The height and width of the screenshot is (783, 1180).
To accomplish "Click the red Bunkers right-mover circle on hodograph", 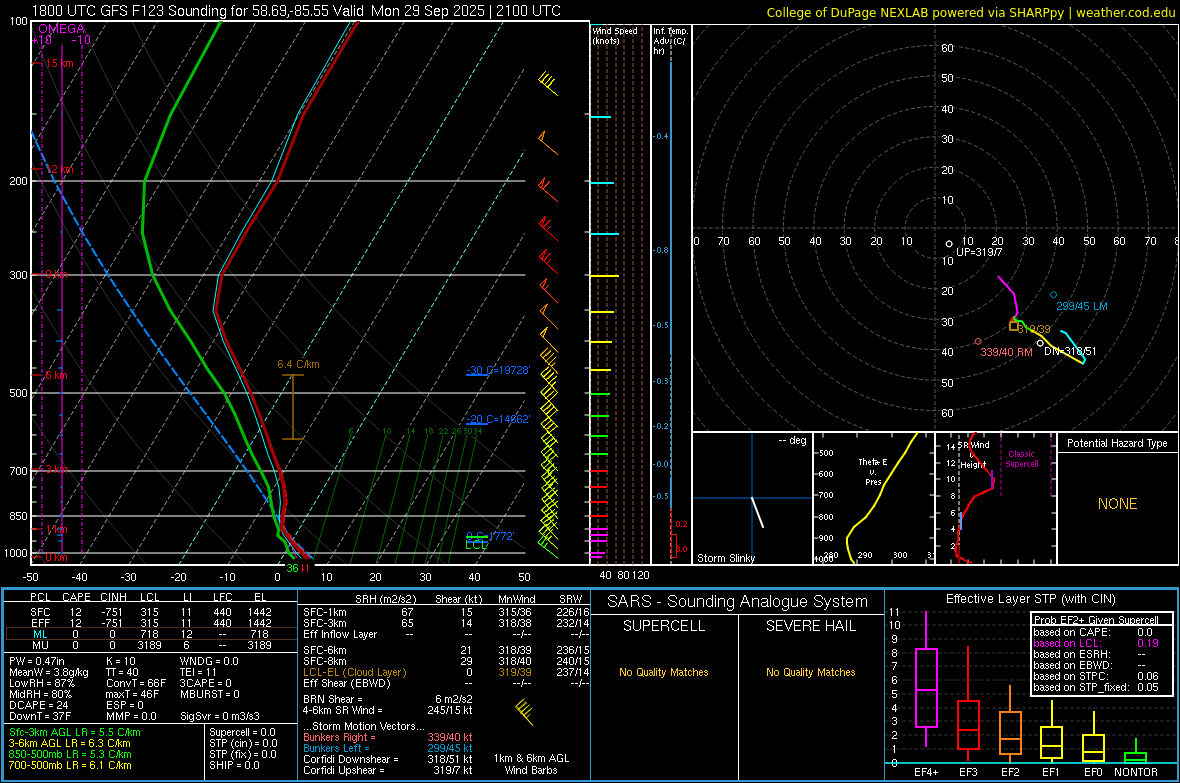I will 978,342.
